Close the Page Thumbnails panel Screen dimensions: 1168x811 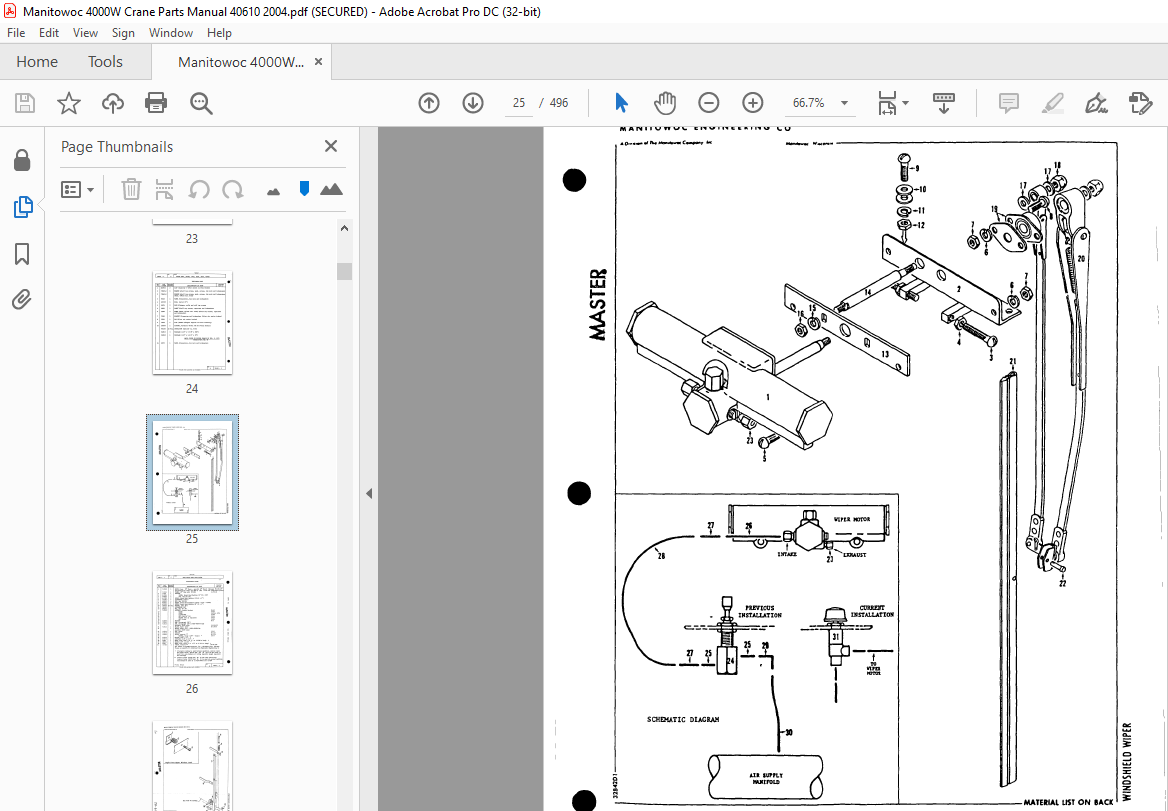331,146
